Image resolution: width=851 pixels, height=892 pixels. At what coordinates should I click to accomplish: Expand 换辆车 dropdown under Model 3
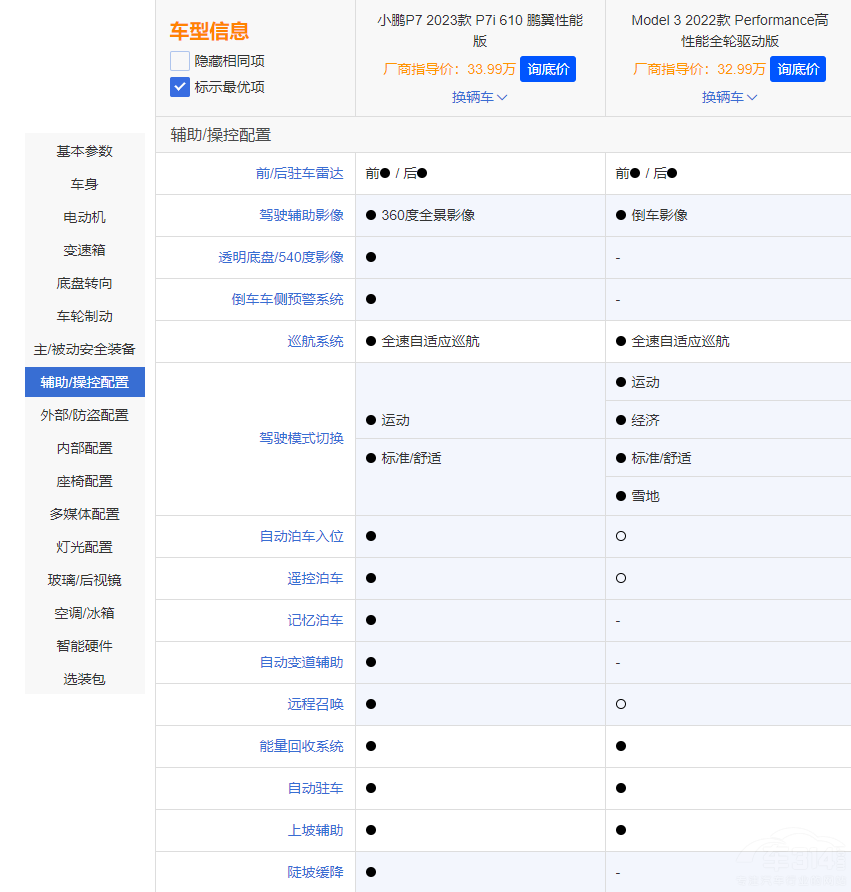point(730,97)
